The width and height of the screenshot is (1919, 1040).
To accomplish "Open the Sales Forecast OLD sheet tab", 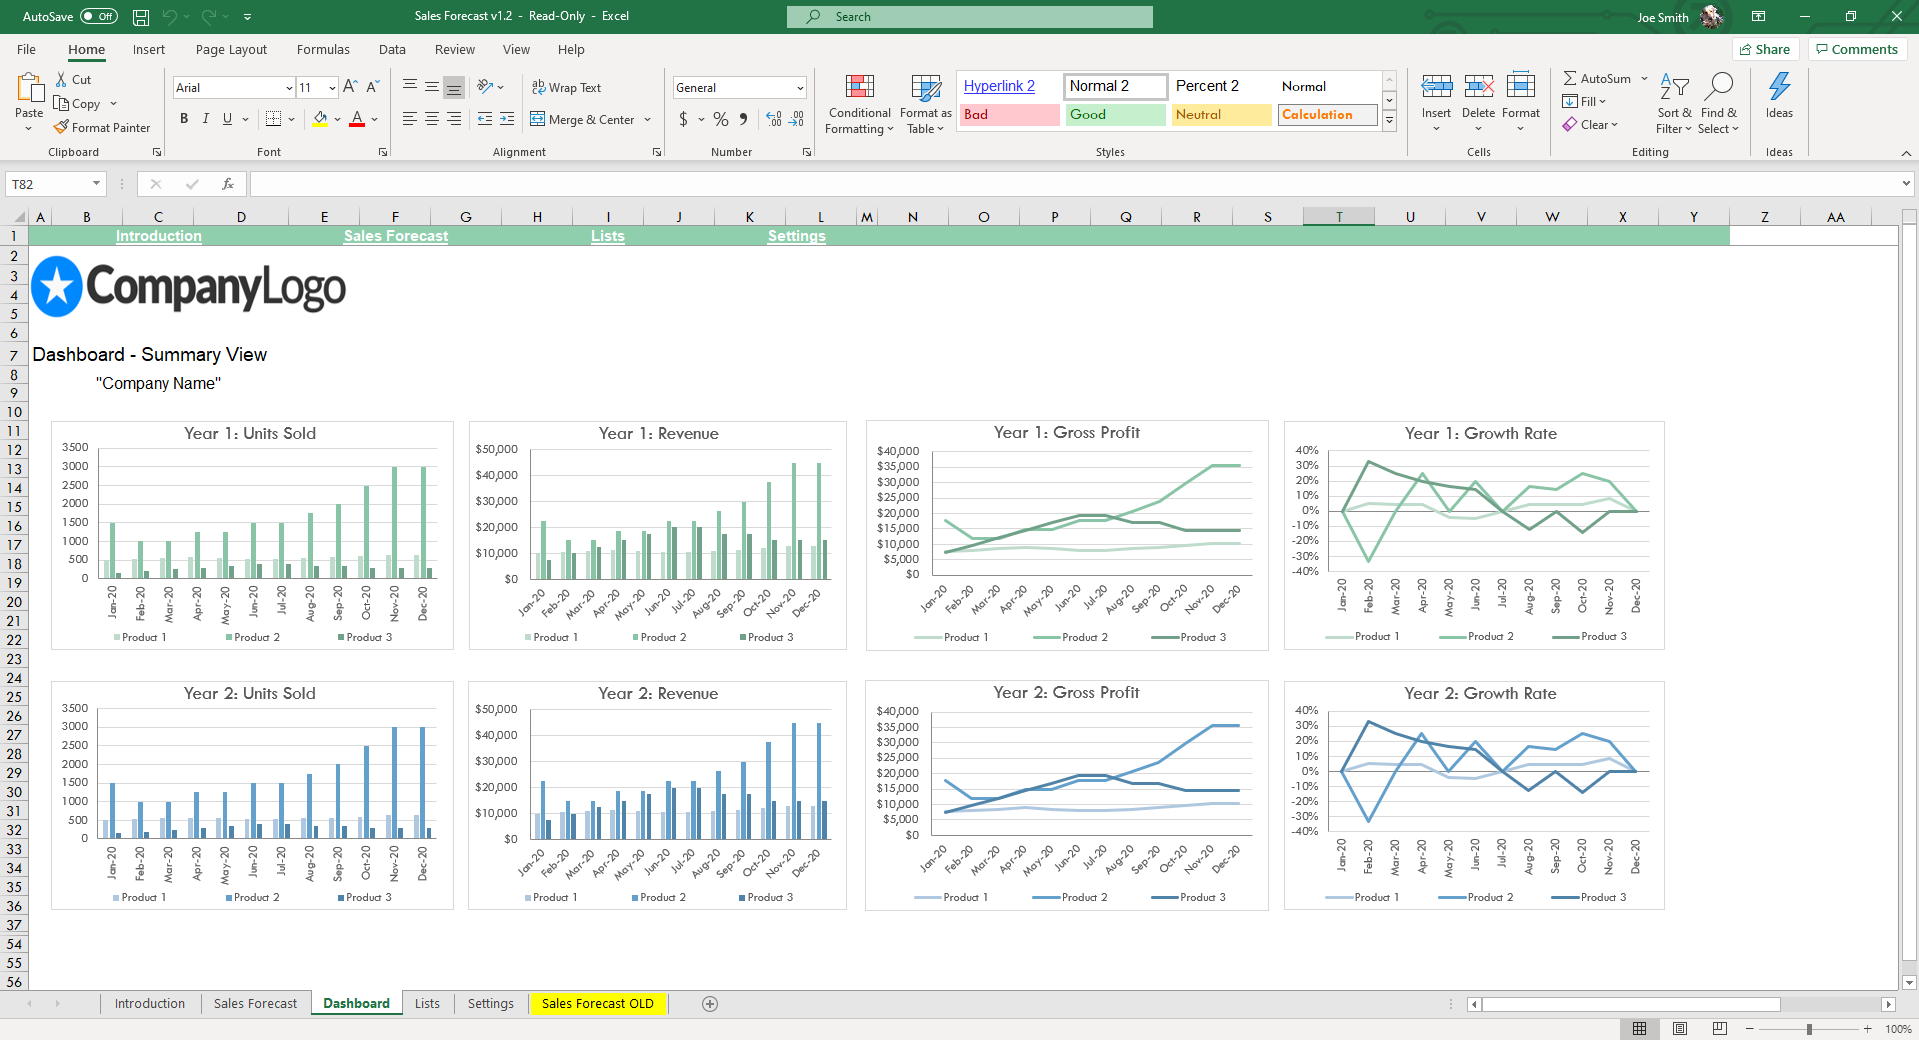I will (x=598, y=1003).
